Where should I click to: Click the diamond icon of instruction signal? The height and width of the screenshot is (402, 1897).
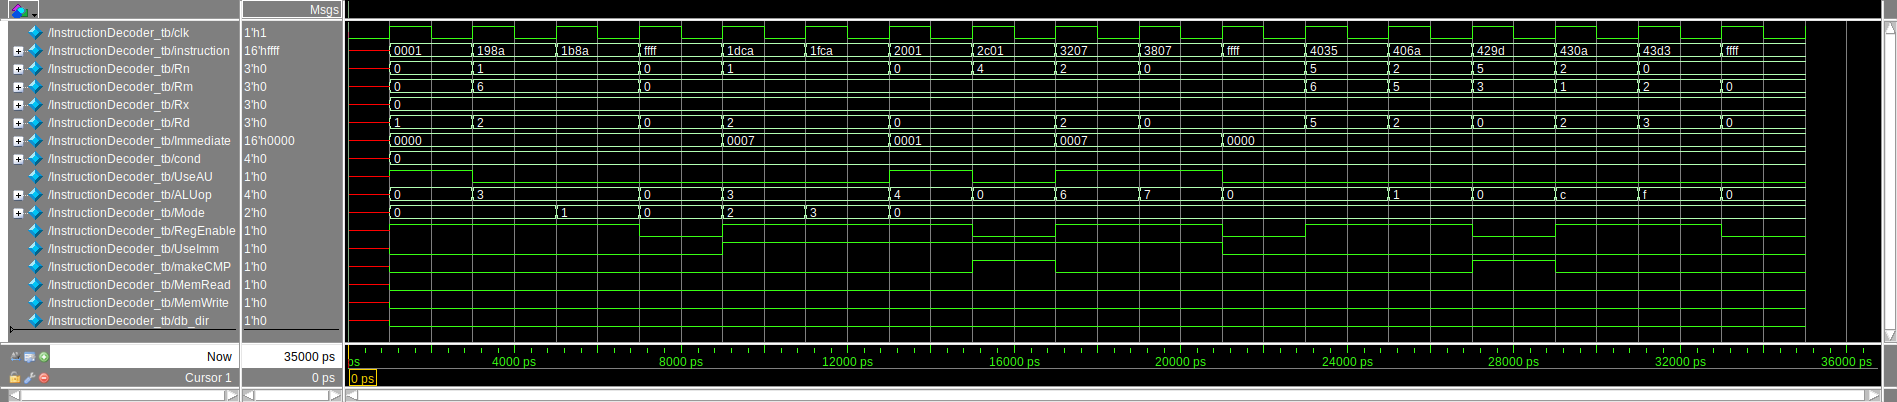[x=35, y=51]
